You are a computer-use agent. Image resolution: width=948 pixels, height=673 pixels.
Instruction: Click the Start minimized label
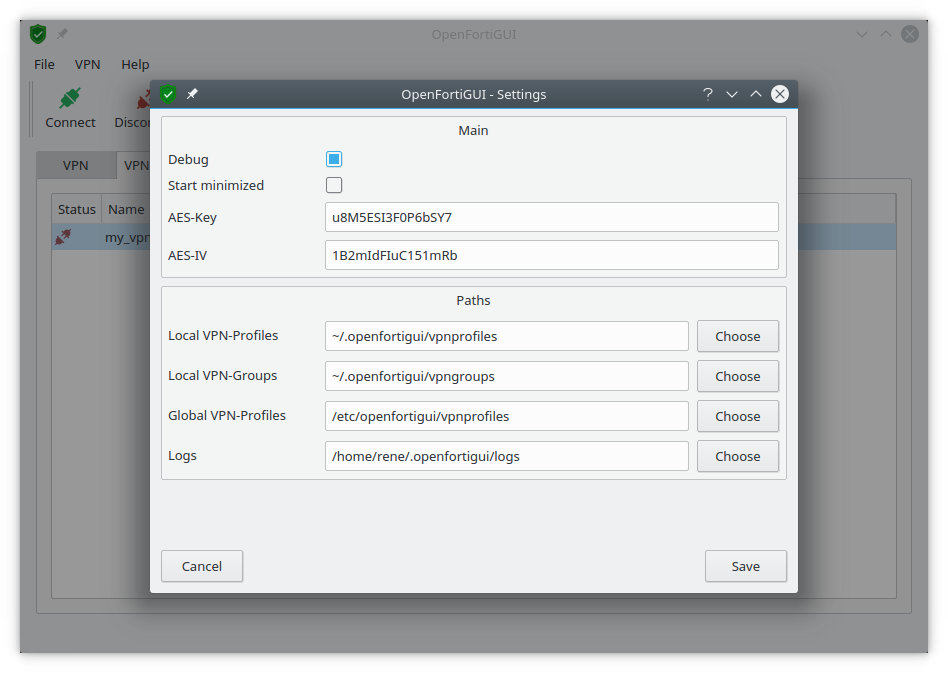point(216,185)
